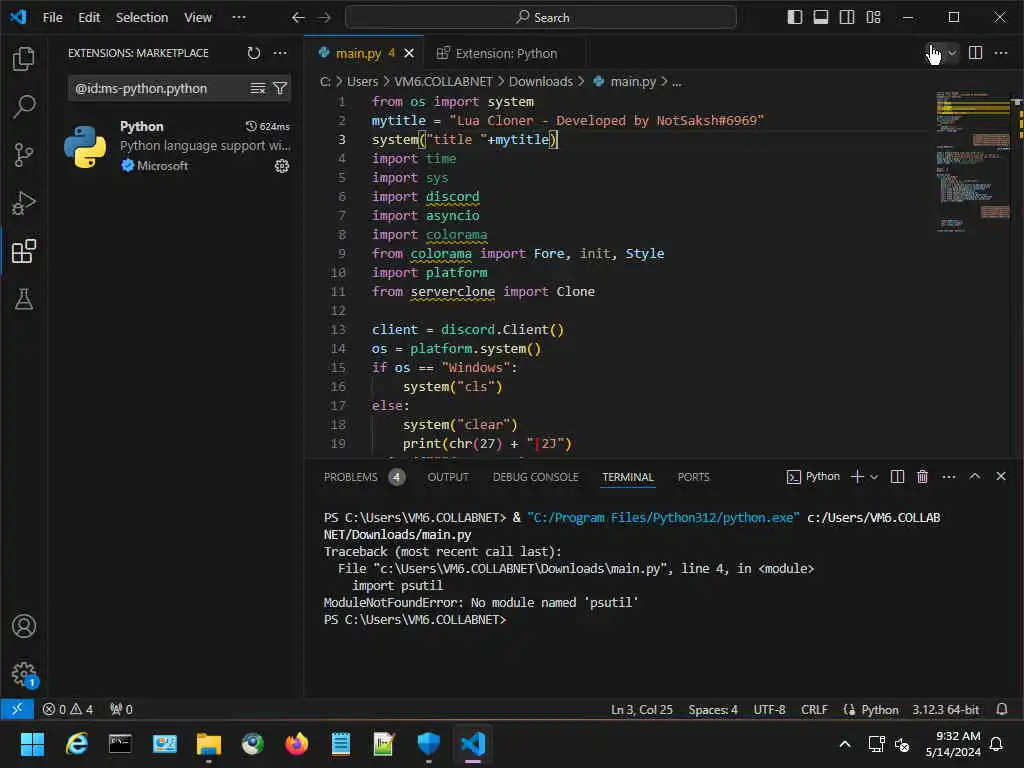Open editor more actions ellipsis

click(1001, 53)
